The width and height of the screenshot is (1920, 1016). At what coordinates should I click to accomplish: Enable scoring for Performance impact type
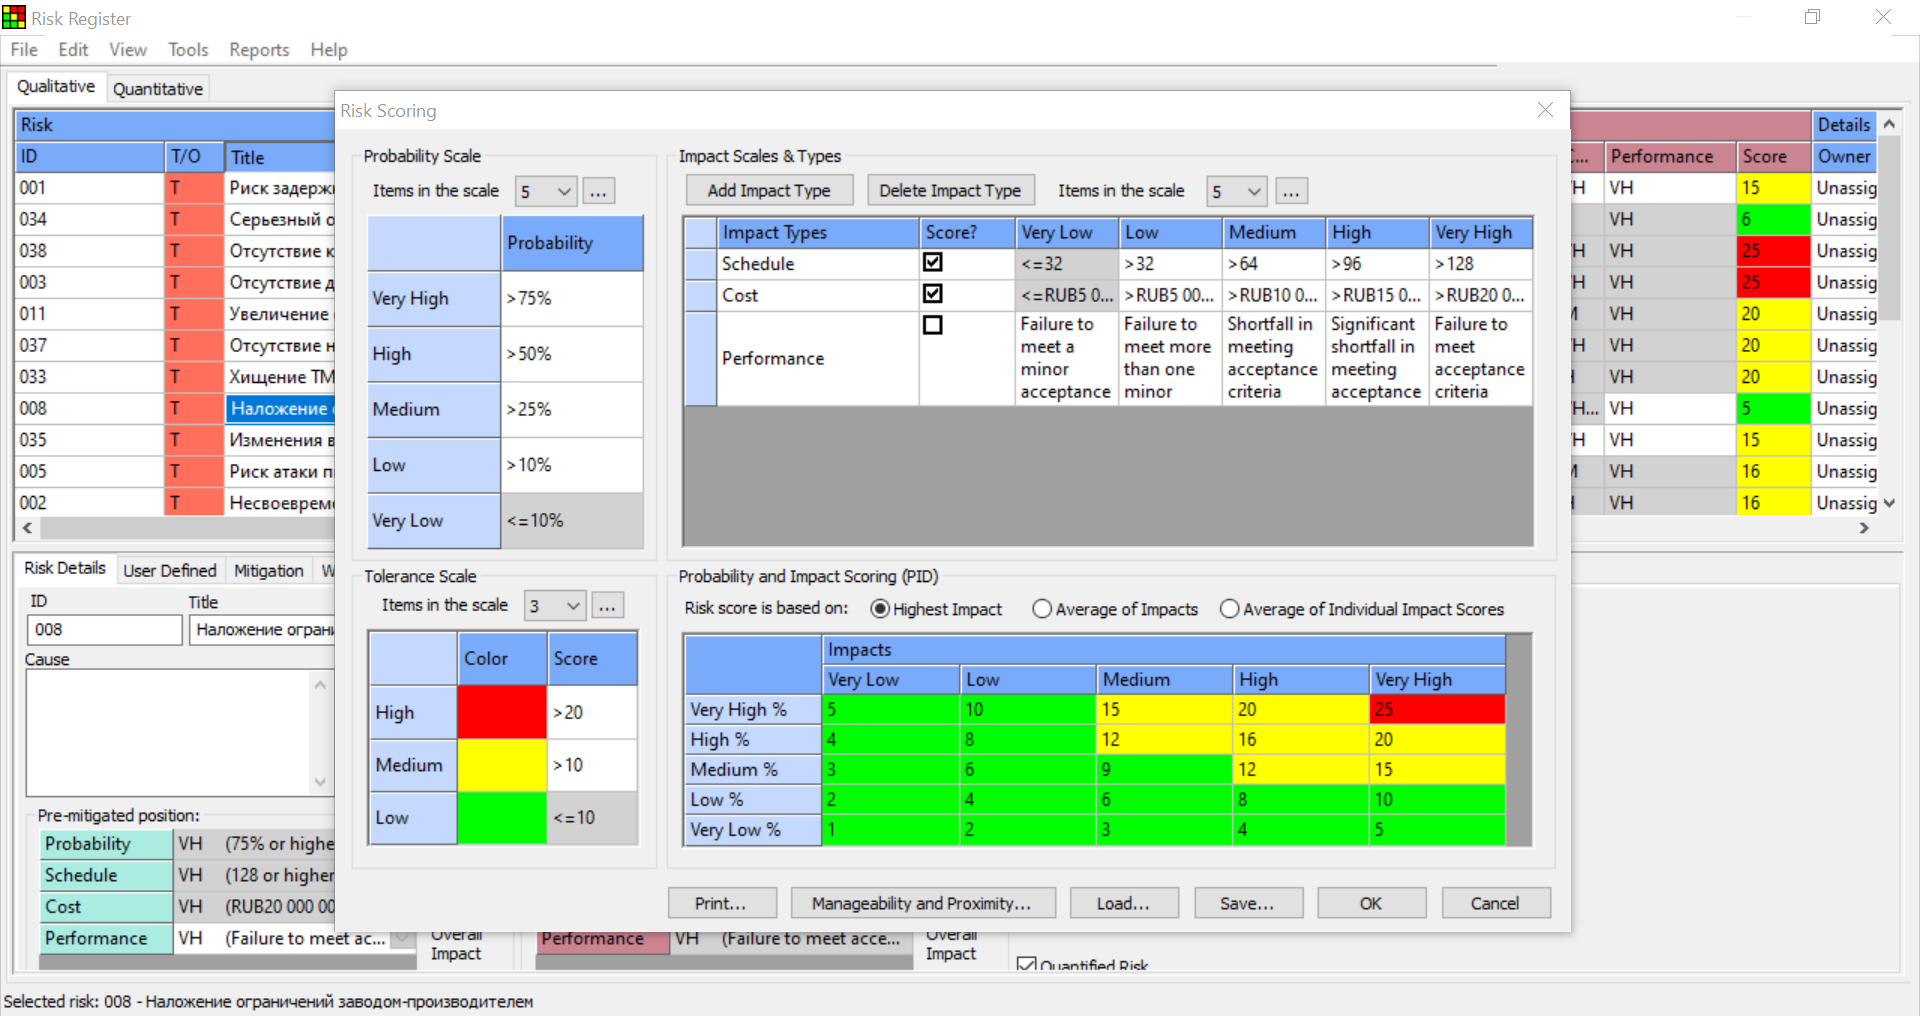tap(933, 325)
